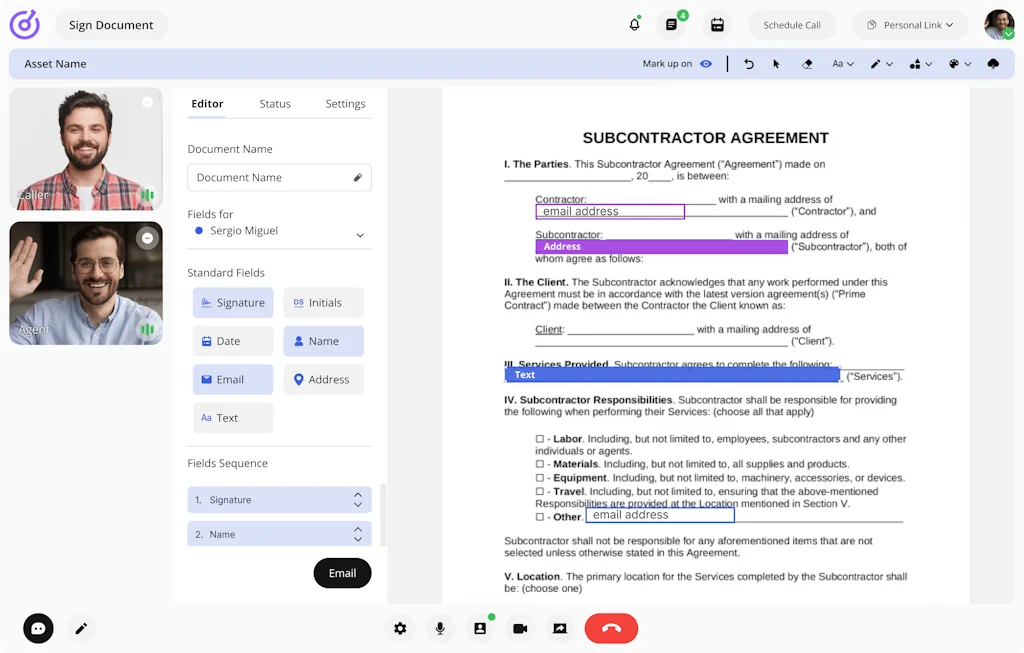Share screen using the bottom bar icon
The width and height of the screenshot is (1024, 653).
click(560, 628)
